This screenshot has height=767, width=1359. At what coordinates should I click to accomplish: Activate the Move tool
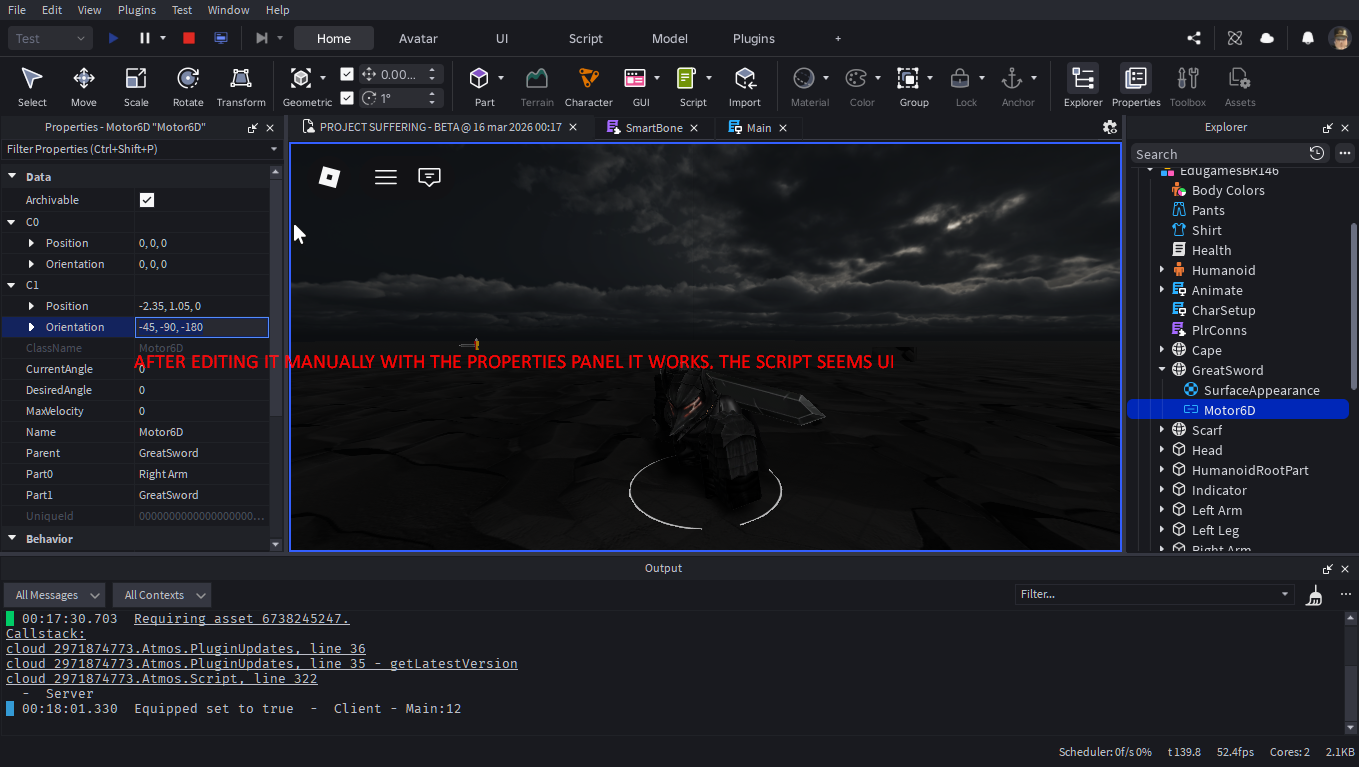pyautogui.click(x=84, y=87)
